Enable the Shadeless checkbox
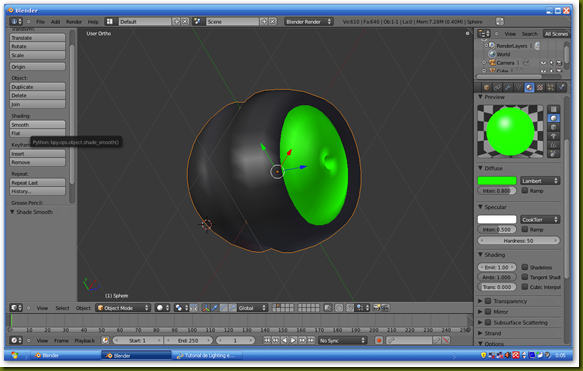The width and height of the screenshot is (583, 371). pos(525,267)
